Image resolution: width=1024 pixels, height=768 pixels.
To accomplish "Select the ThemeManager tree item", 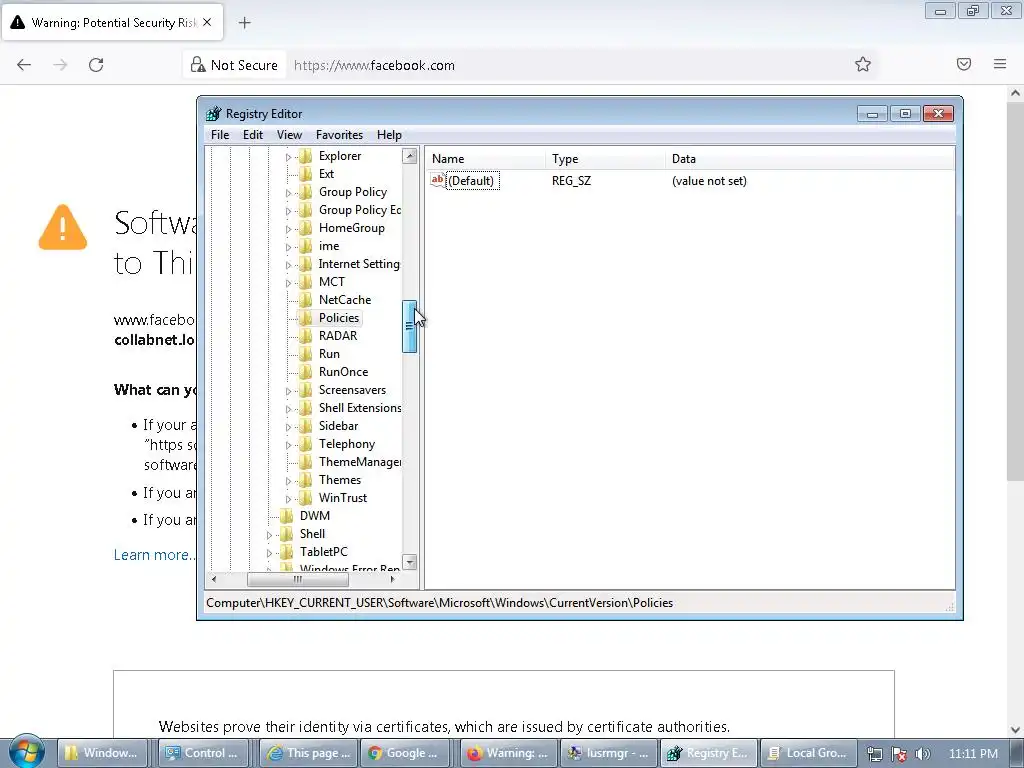I will [x=360, y=462].
